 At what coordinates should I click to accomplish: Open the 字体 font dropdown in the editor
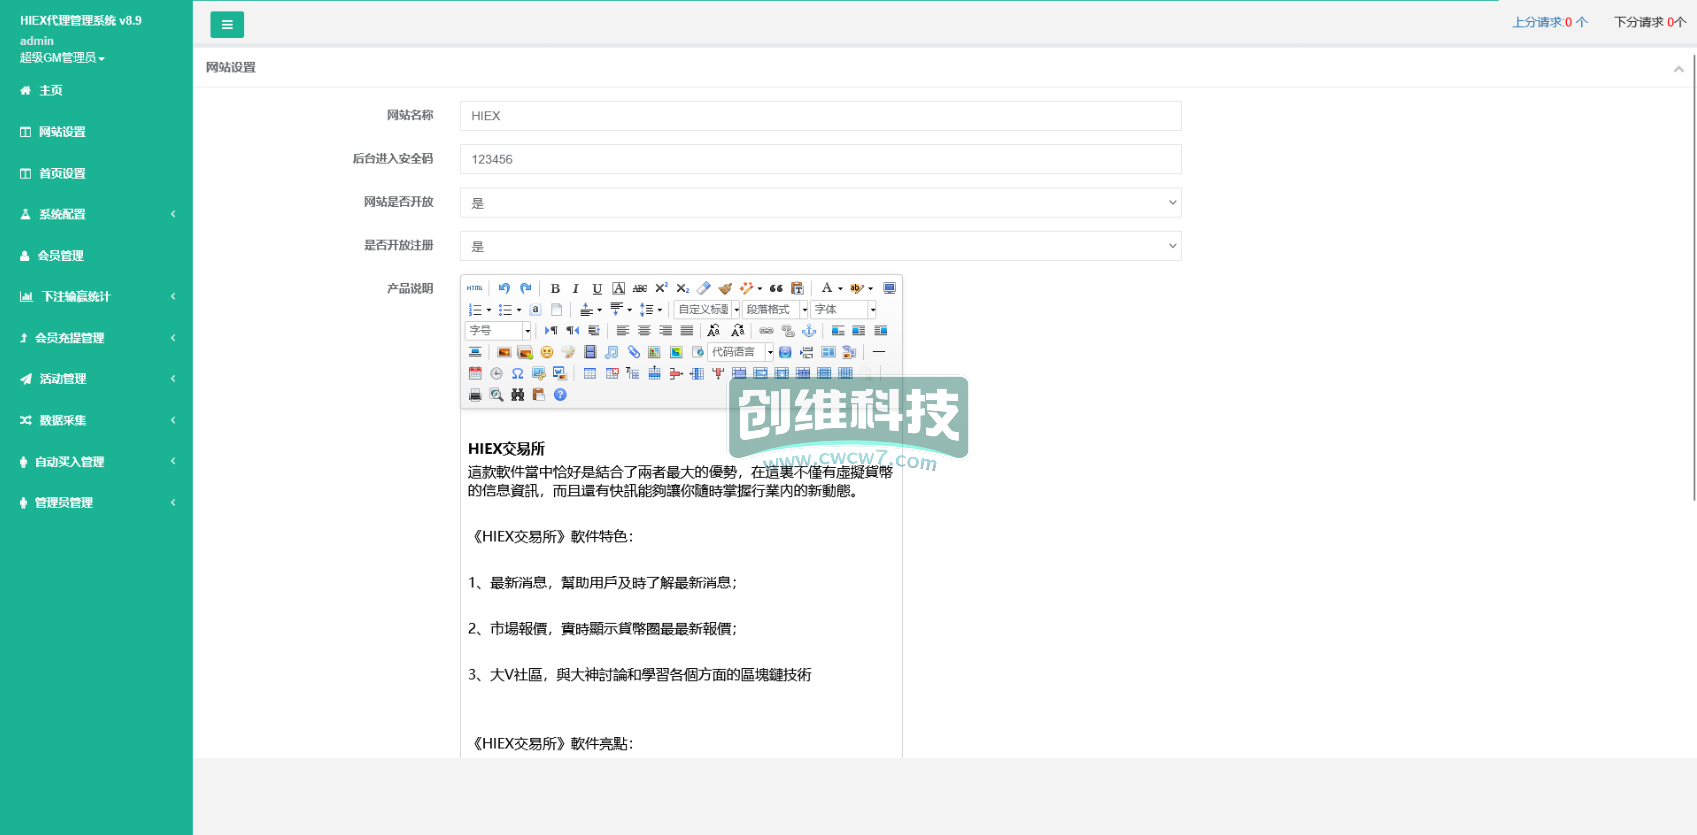843,310
